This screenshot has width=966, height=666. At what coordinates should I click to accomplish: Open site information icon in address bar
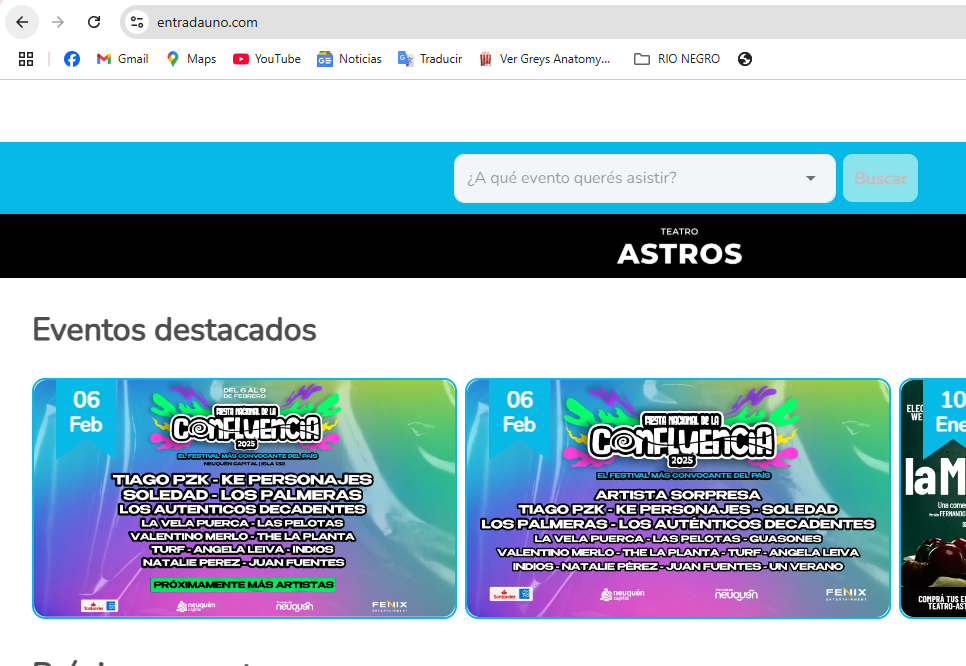click(137, 22)
